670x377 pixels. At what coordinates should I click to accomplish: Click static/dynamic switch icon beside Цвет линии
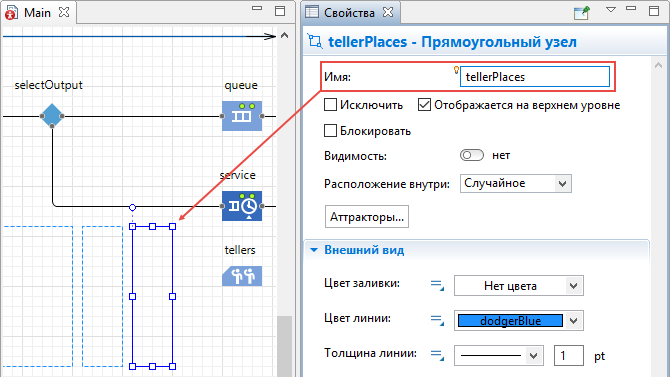pyautogui.click(x=437, y=320)
